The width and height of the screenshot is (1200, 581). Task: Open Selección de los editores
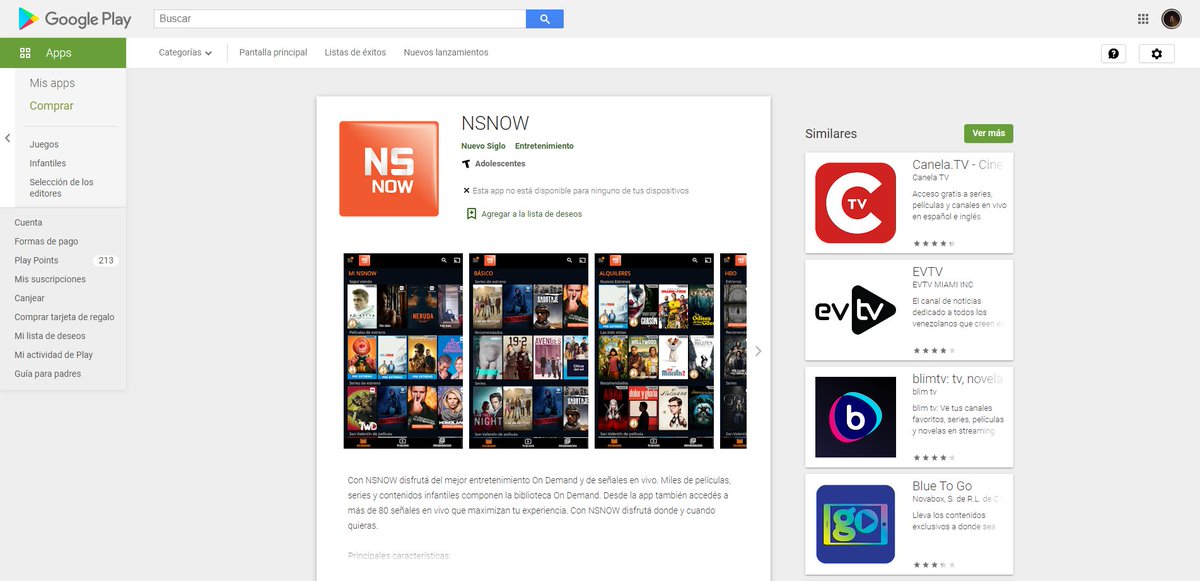[x=61, y=188]
